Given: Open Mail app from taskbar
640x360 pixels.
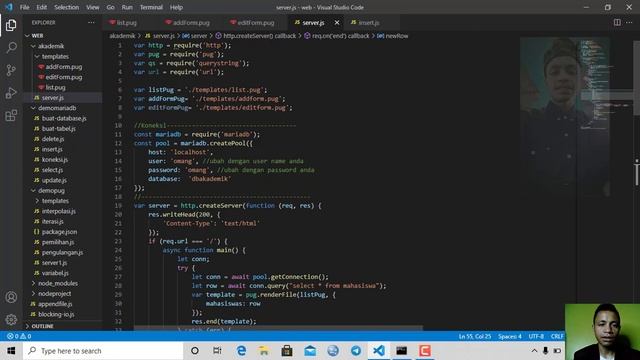Looking at the screenshot, I should [x=310, y=351].
